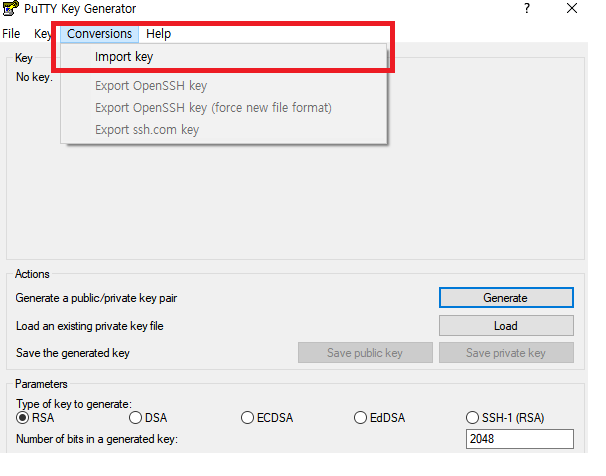
Task: Click the number of bits field showing 2048
Action: (x=519, y=439)
